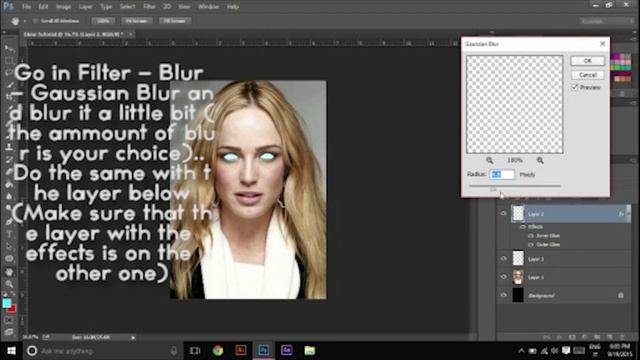Click the Cortana search box
640x360 pixels.
click(102, 351)
